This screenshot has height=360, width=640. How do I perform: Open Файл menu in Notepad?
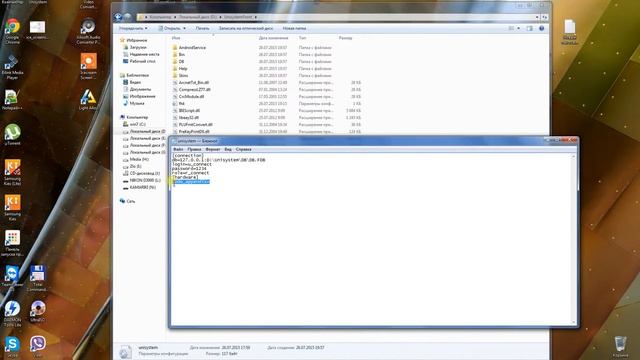[x=178, y=149]
